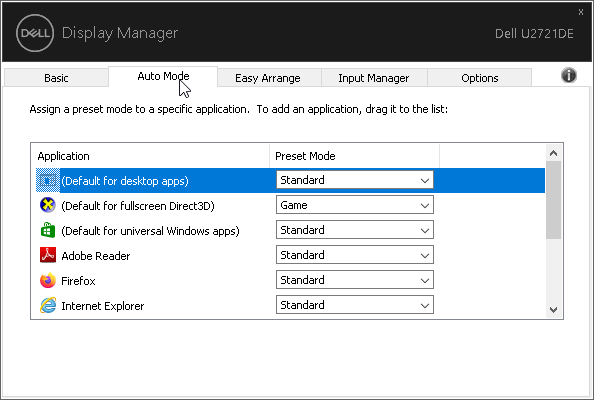Click the universal Windows apps store icon

(x=48, y=230)
